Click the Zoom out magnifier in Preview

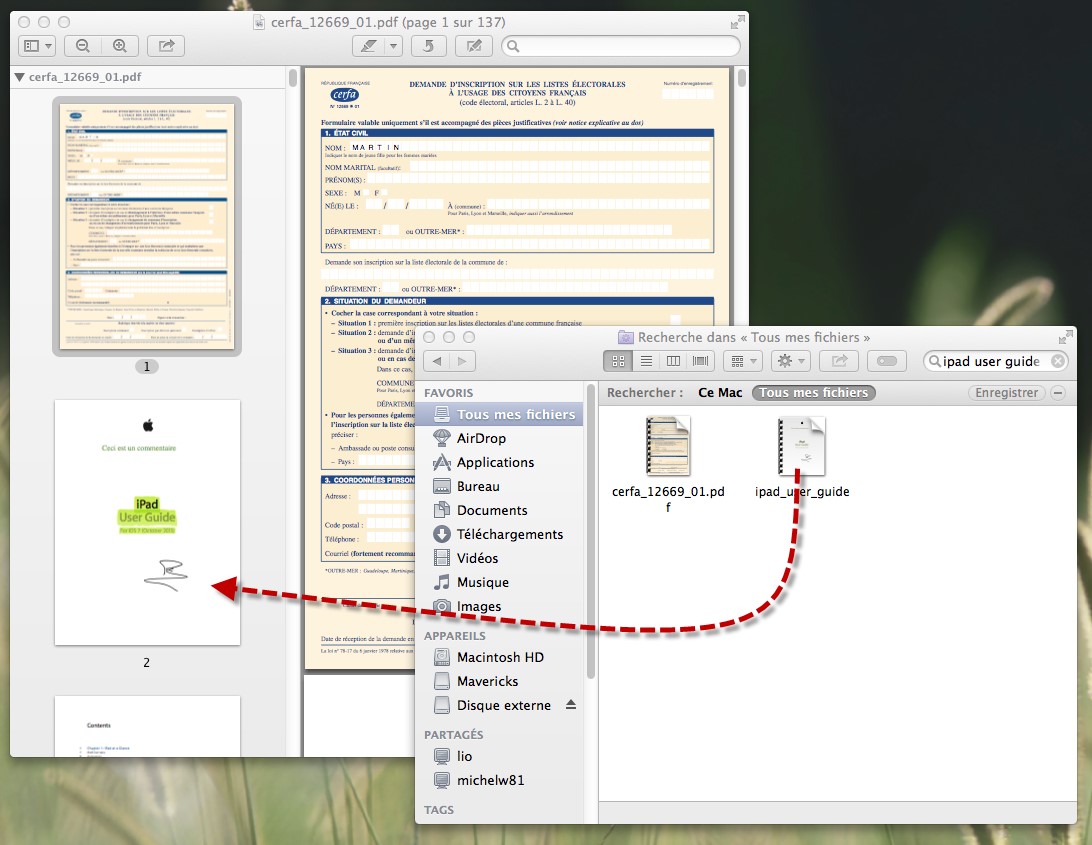pyautogui.click(x=83, y=45)
